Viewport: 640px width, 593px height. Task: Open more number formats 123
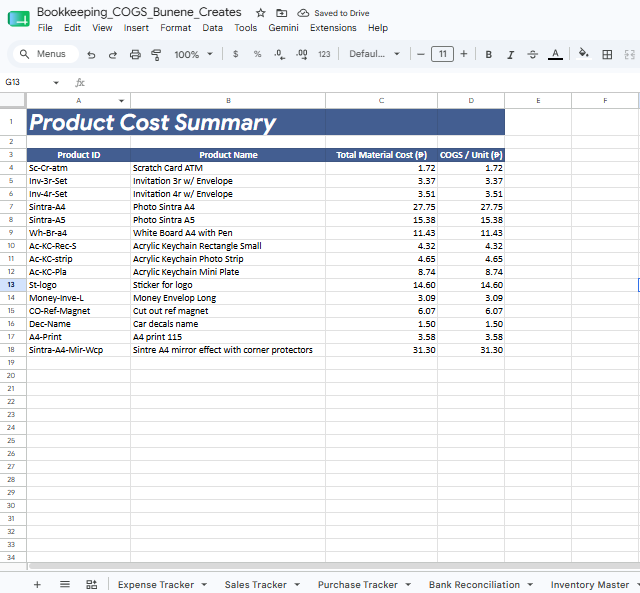(324, 54)
